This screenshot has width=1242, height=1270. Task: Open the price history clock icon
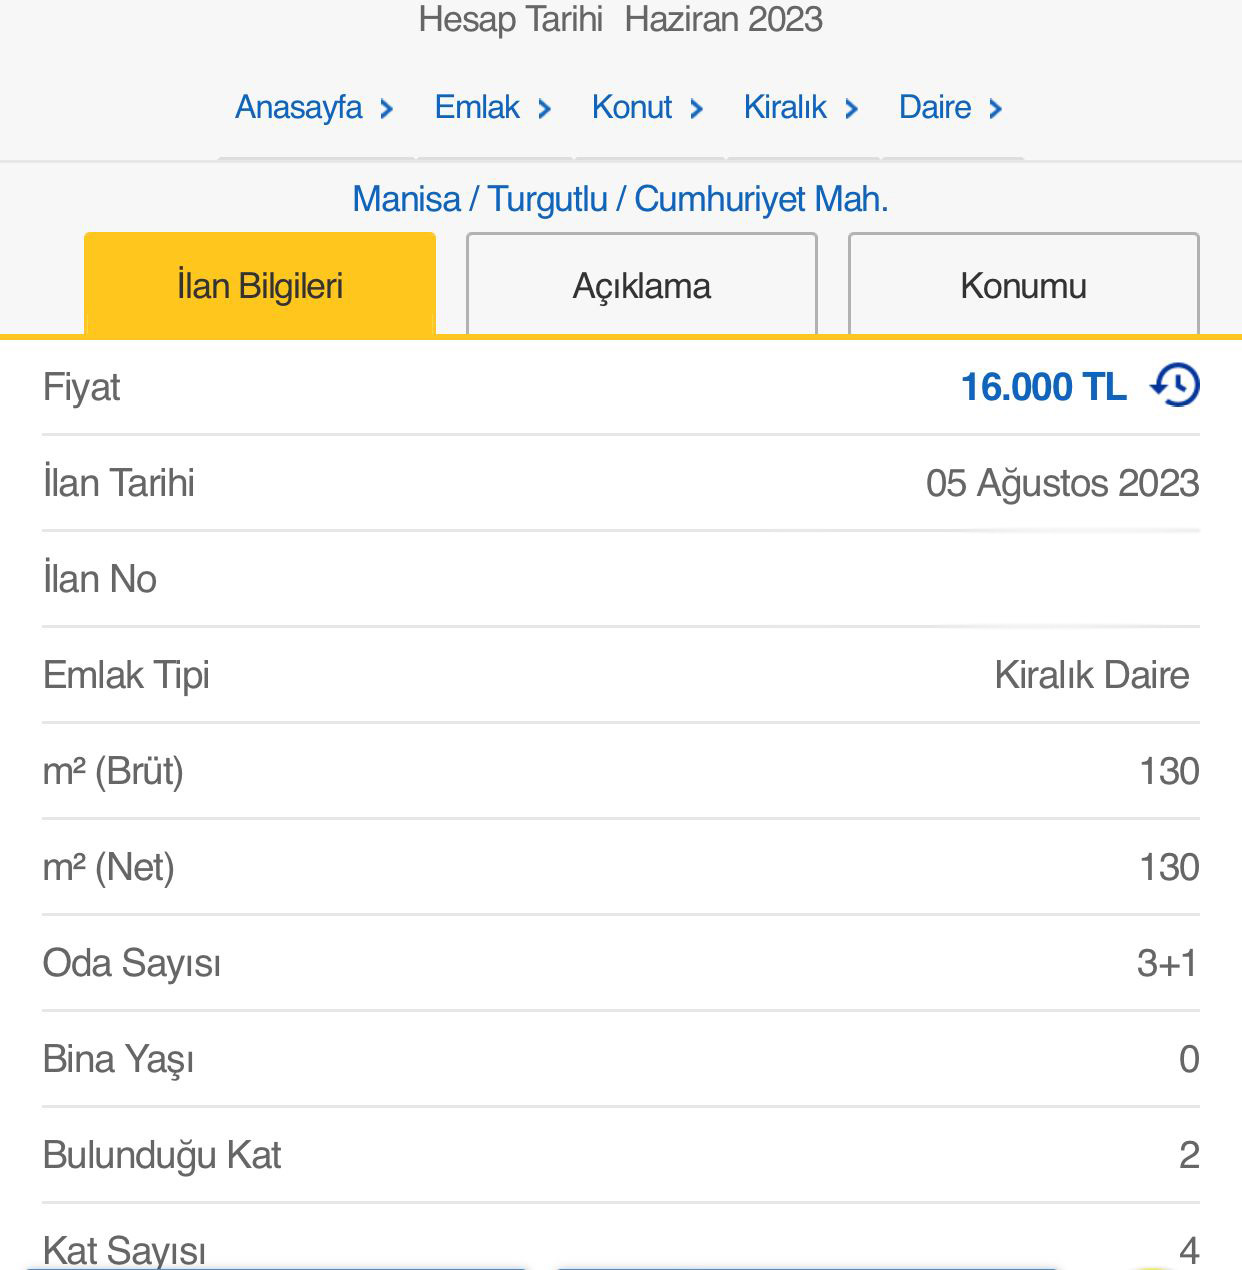(1175, 385)
